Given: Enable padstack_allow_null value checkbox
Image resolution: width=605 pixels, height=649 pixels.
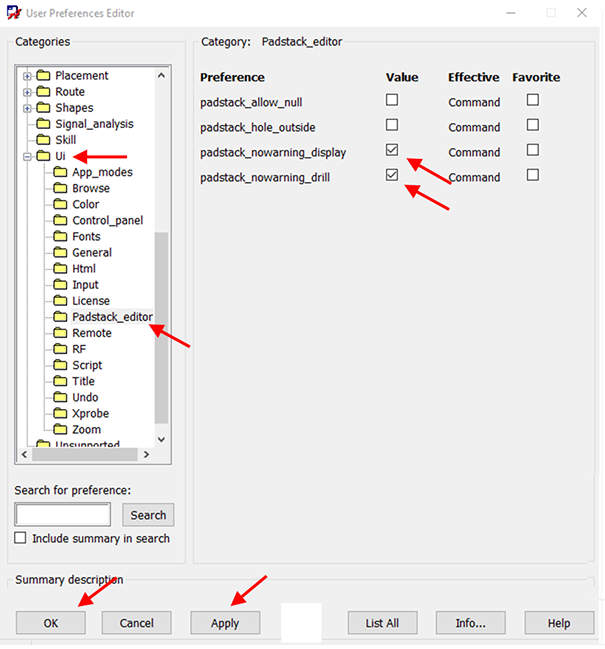Looking at the screenshot, I should (392, 100).
